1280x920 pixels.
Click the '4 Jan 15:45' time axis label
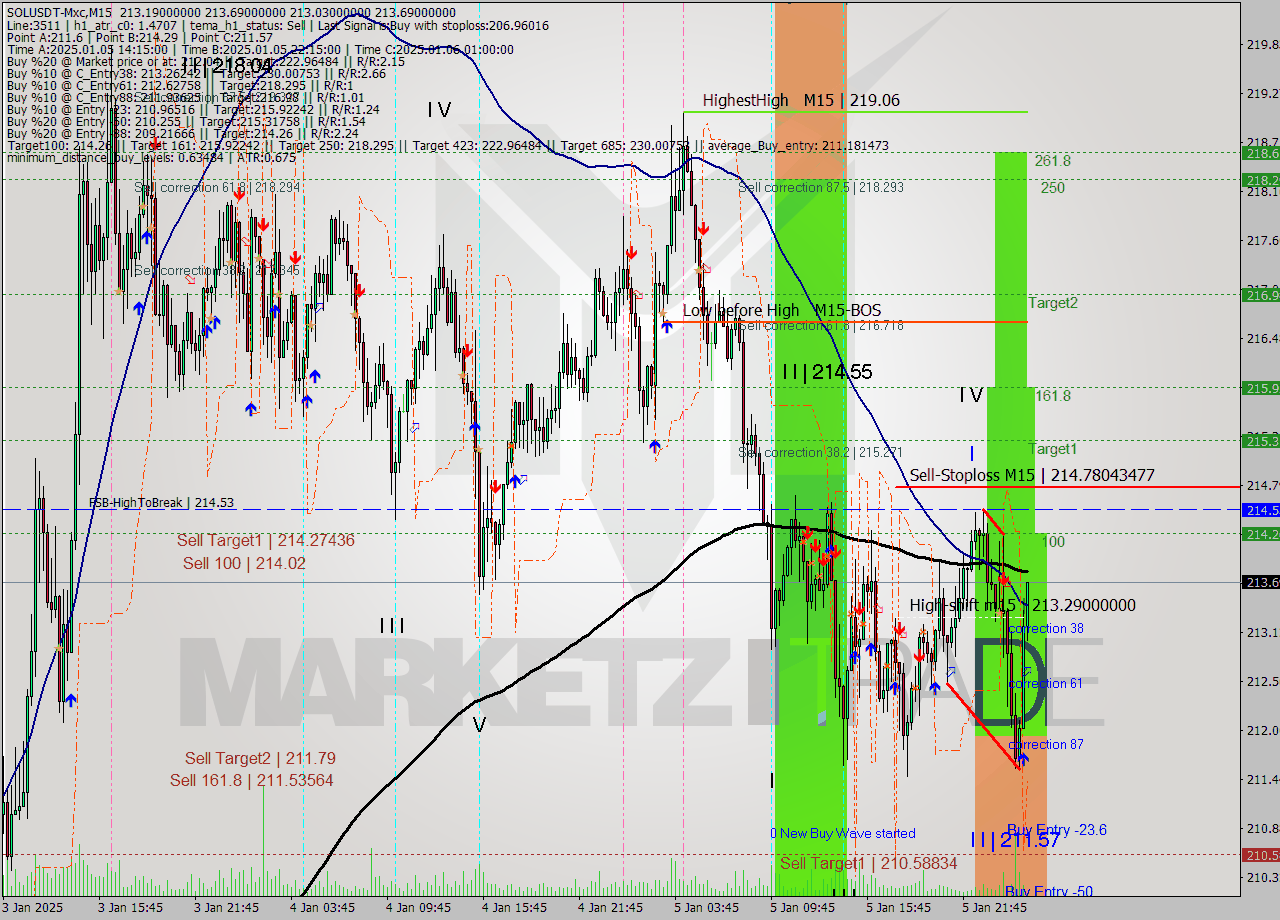(x=514, y=907)
